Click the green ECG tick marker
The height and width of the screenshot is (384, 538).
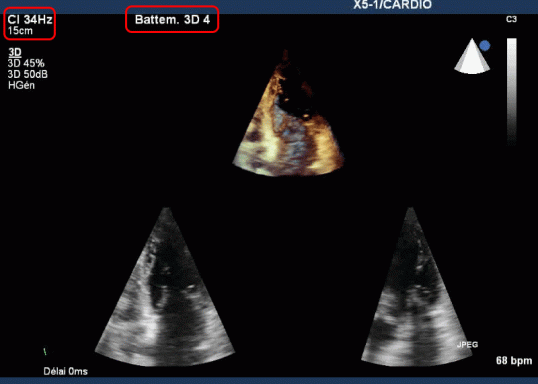(45, 351)
